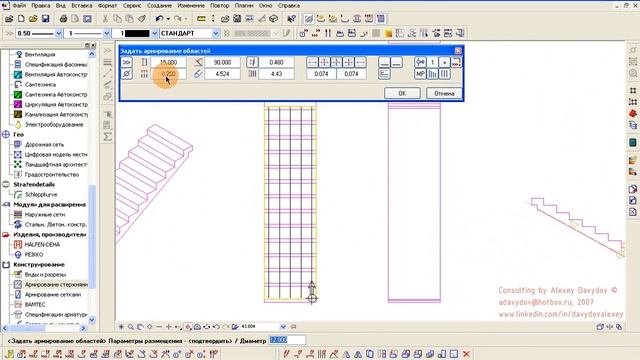Screen dimensions: 640x360
Task: Select the BAMTEC module
Action: coord(35,304)
